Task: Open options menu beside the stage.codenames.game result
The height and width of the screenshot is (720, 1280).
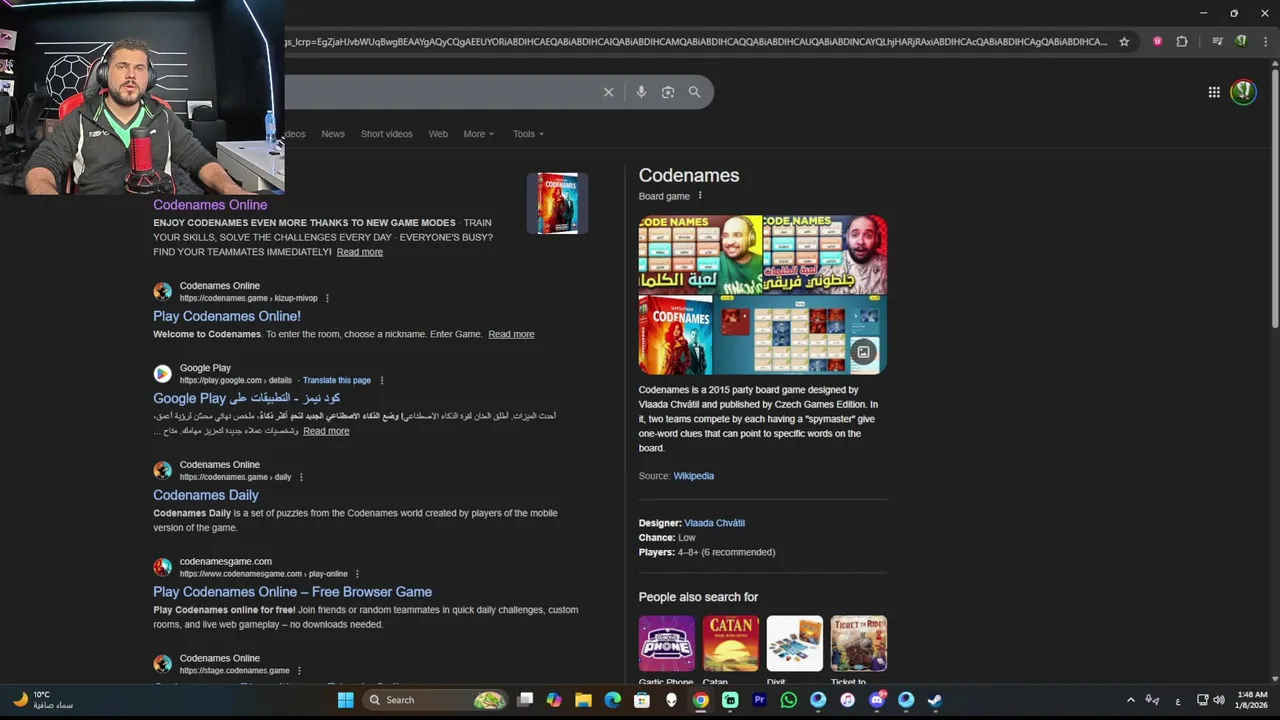Action: pyautogui.click(x=299, y=671)
